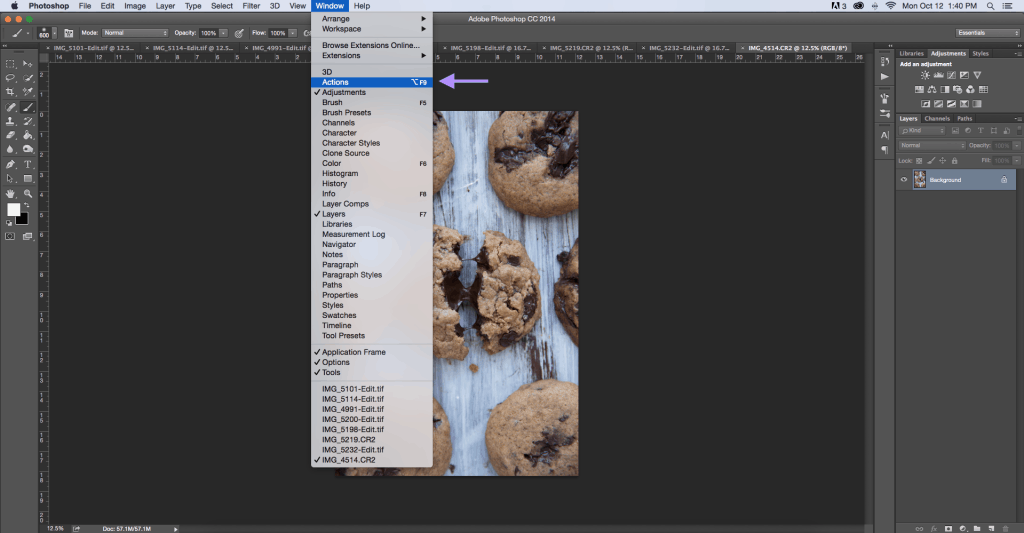Click the Background layer thumbnail
The height and width of the screenshot is (533, 1024).
click(919, 180)
